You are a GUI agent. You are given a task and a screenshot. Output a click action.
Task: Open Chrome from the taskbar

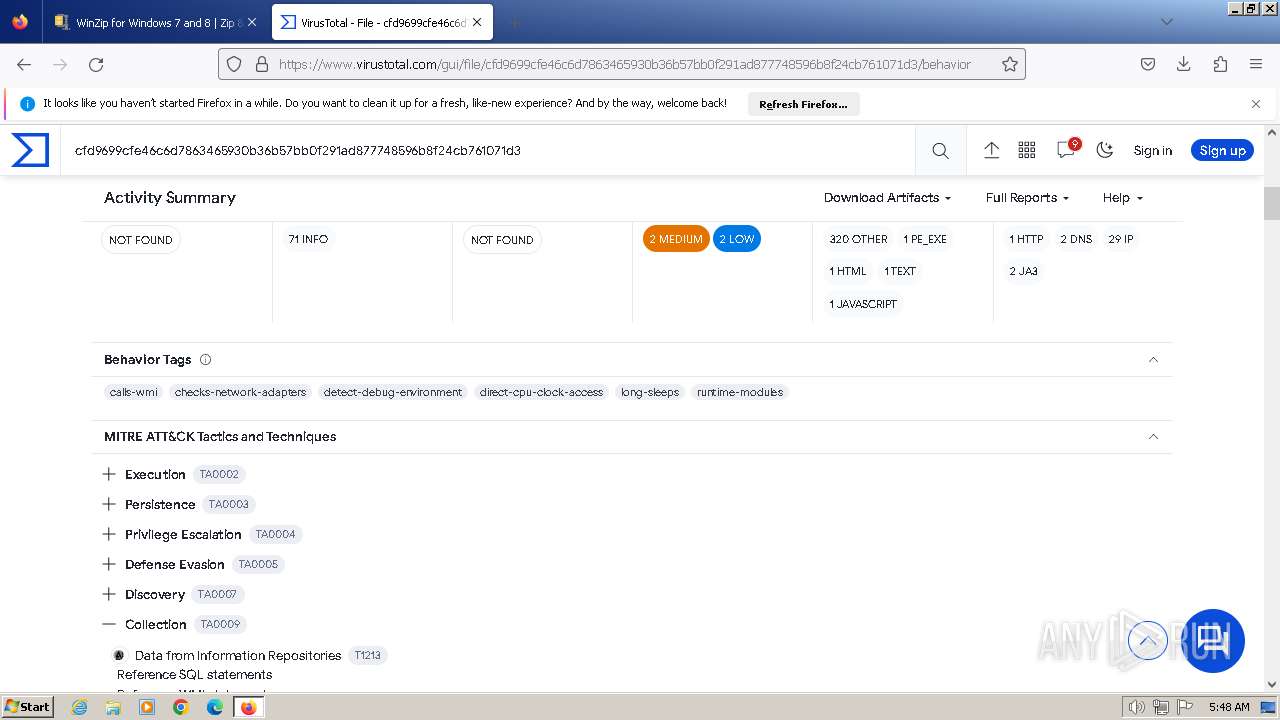tap(181, 707)
